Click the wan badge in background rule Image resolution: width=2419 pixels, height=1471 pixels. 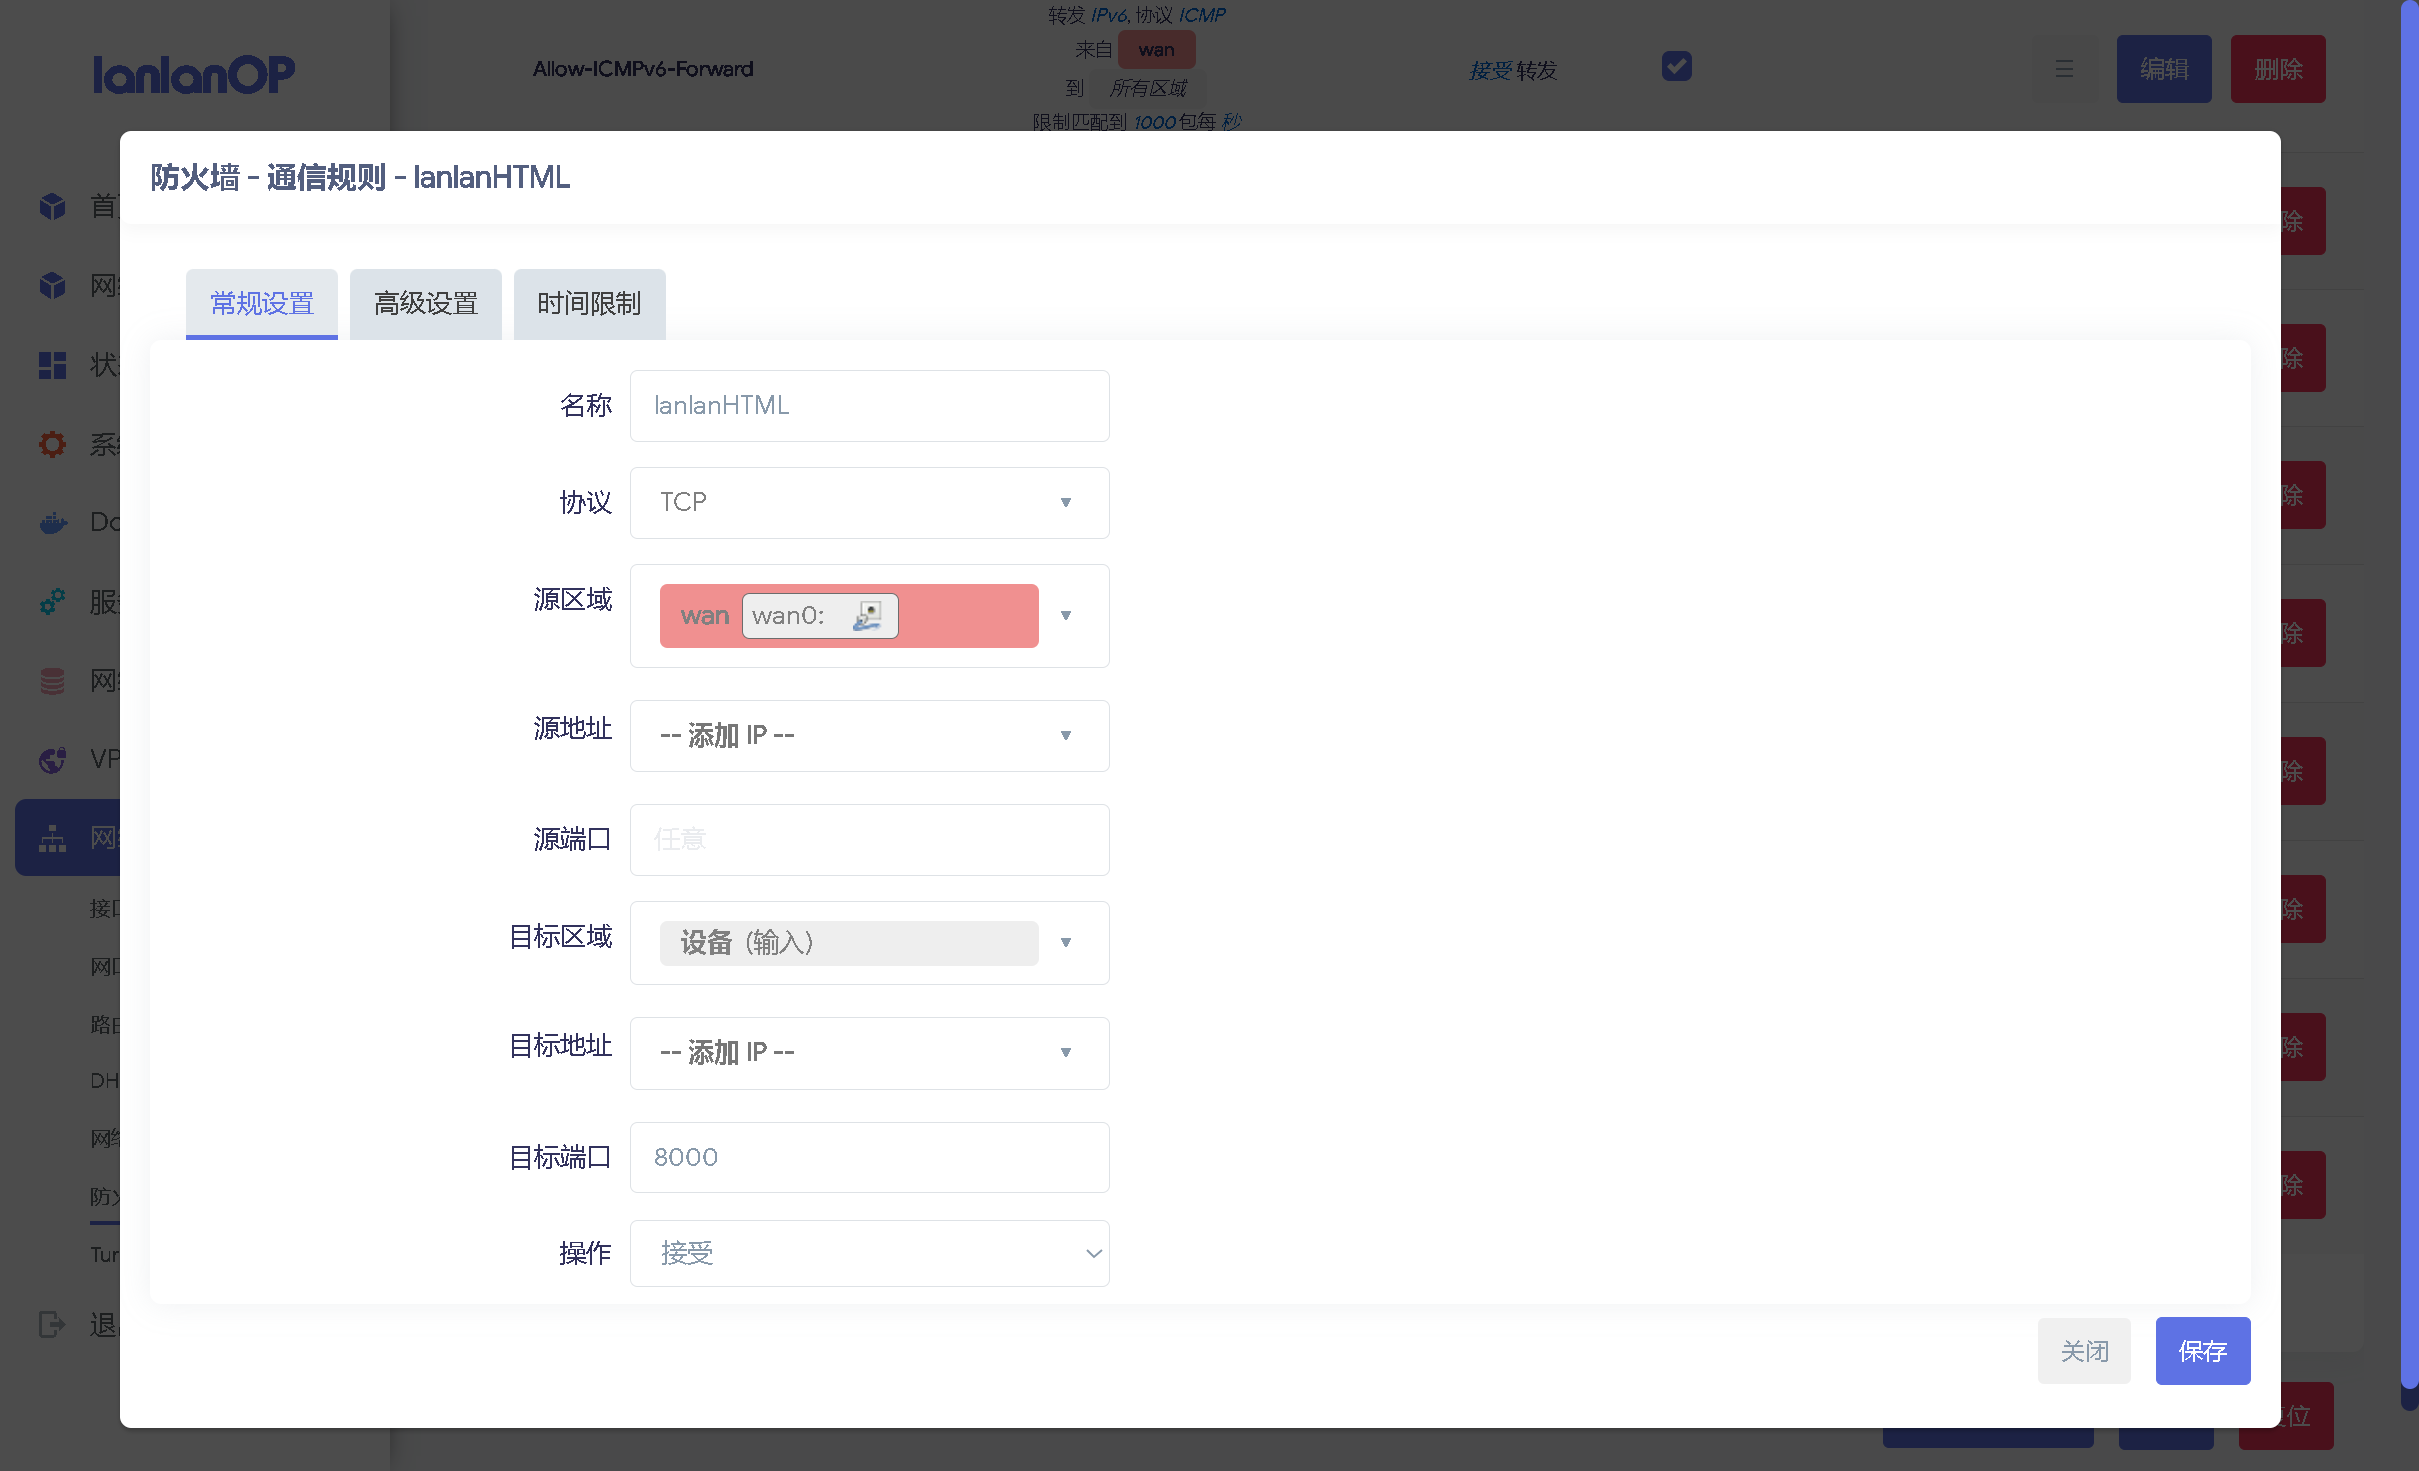(x=1156, y=50)
